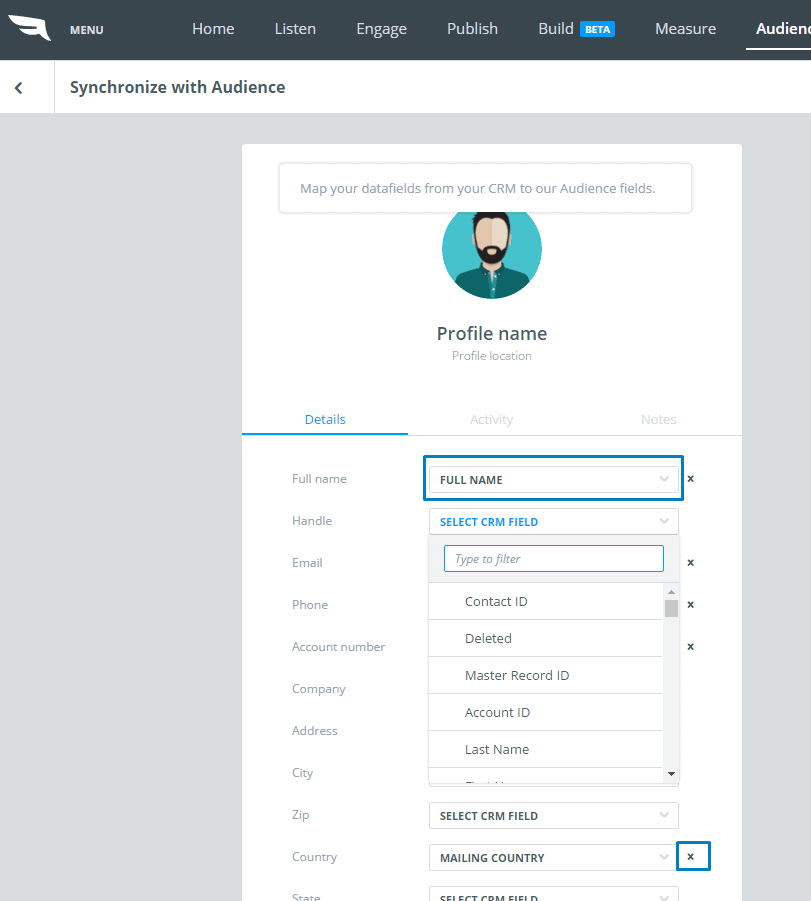The height and width of the screenshot is (901, 811).
Task: Go back using the left chevron
Action: (x=18, y=87)
